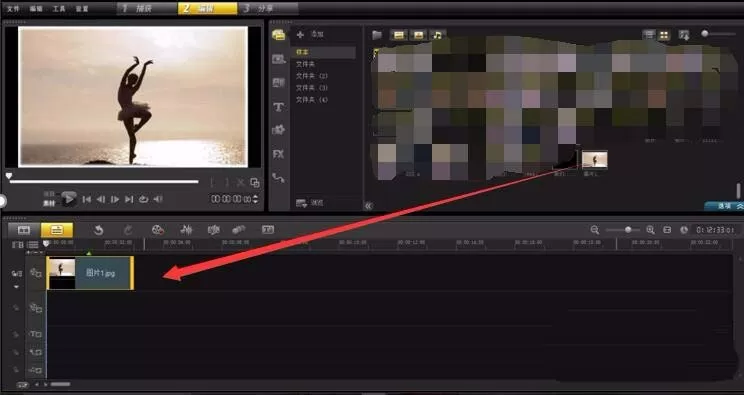744x395 pixels.
Task: Jump to the end of the clip
Action: (x=129, y=199)
